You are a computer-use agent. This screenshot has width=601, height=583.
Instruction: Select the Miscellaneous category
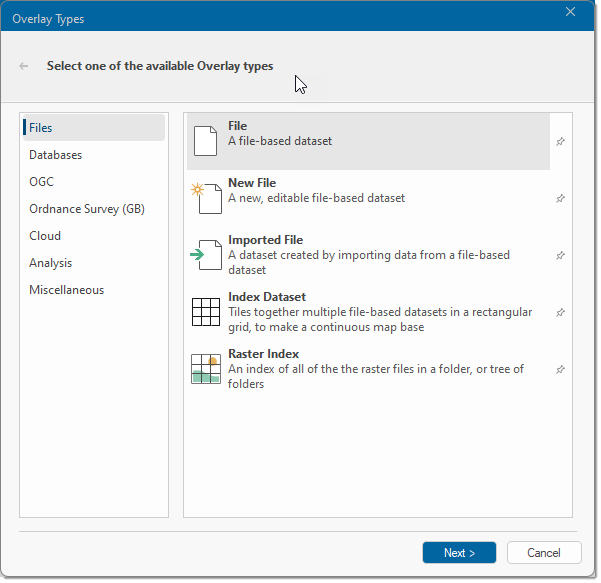[x=67, y=290]
